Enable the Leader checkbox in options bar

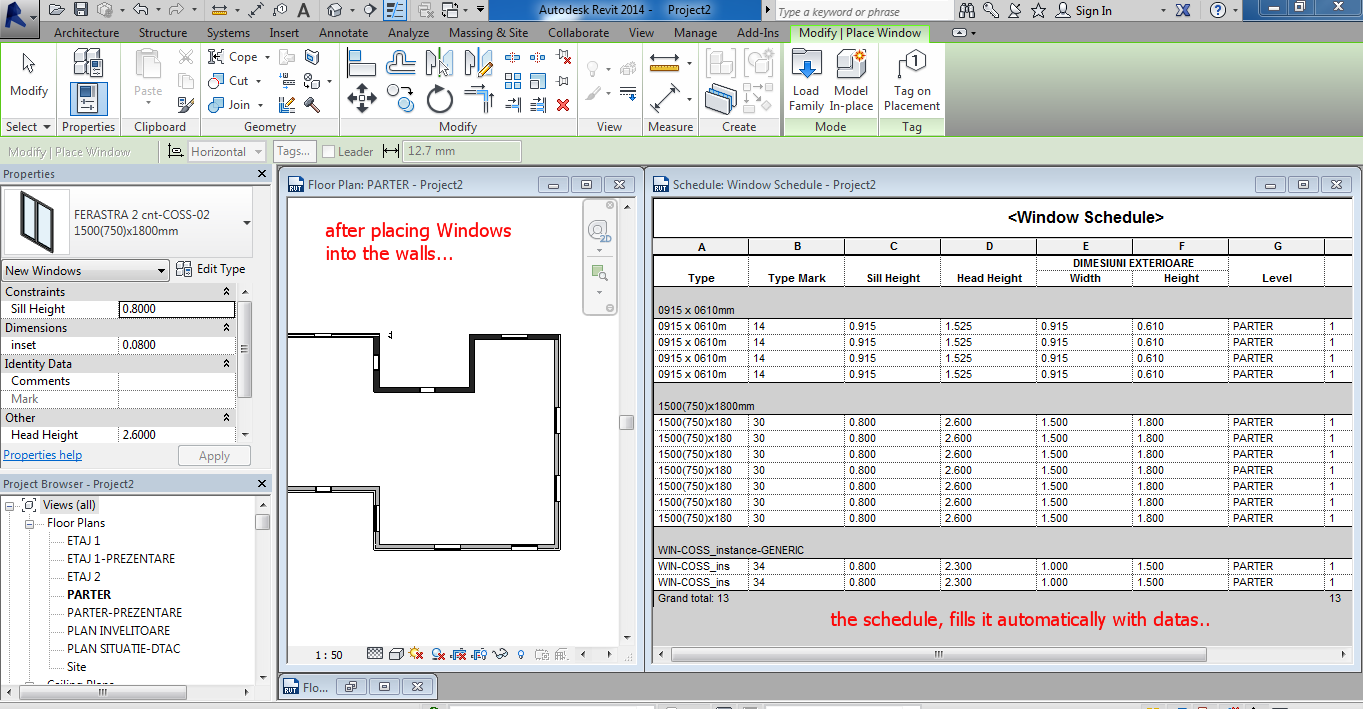[x=327, y=150]
